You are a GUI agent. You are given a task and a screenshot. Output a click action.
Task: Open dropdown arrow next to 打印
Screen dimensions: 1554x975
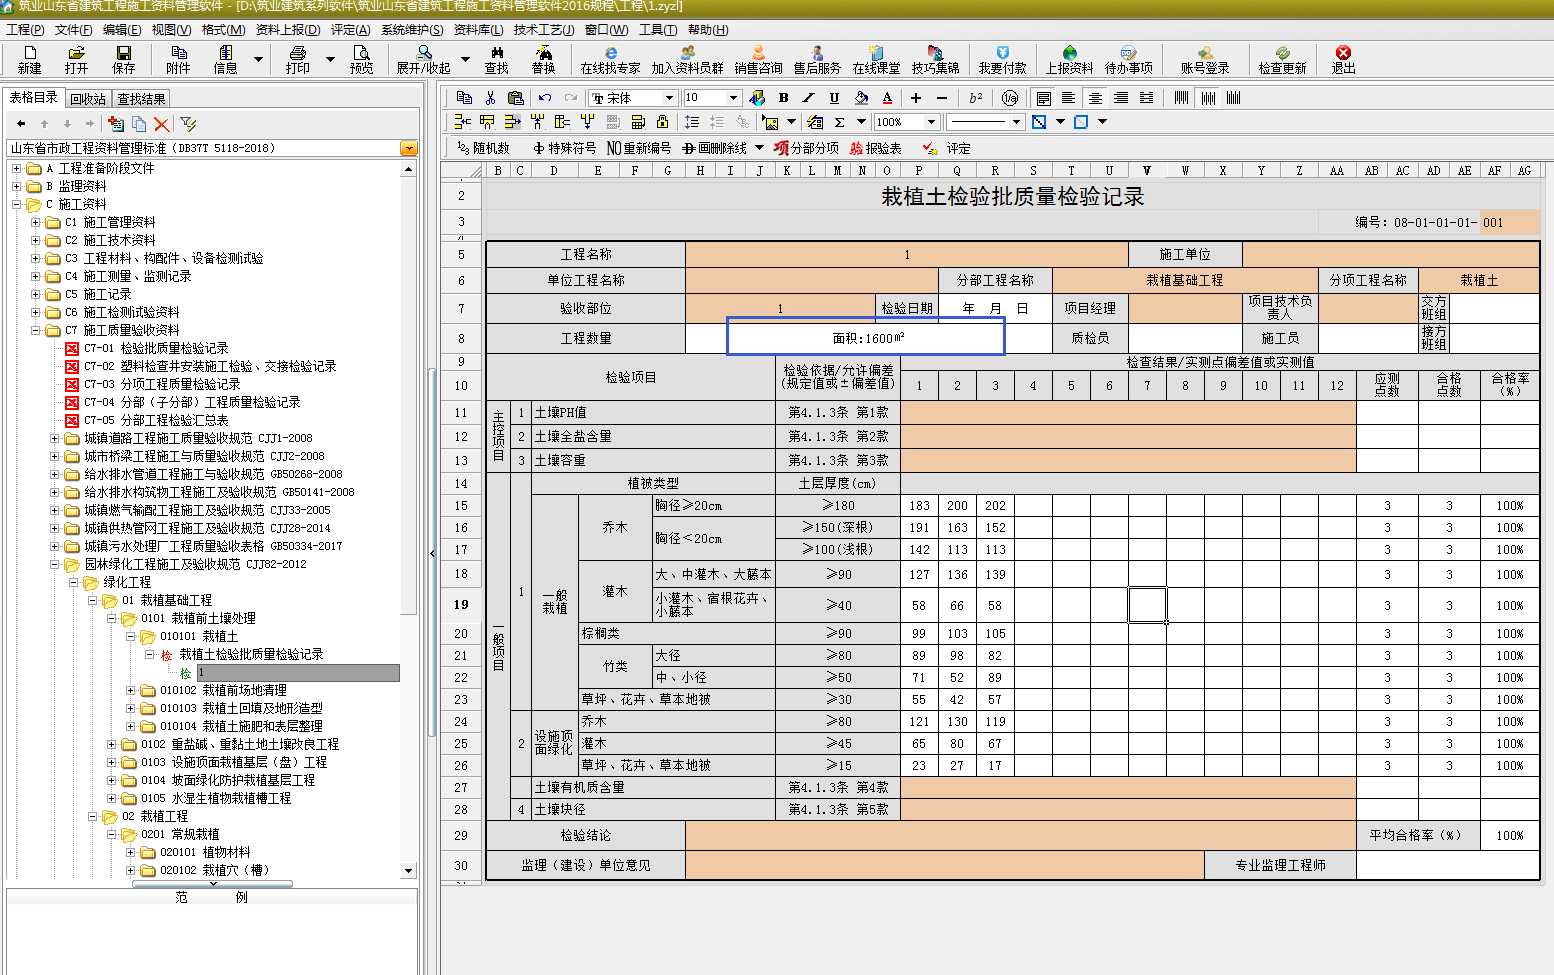tap(330, 59)
